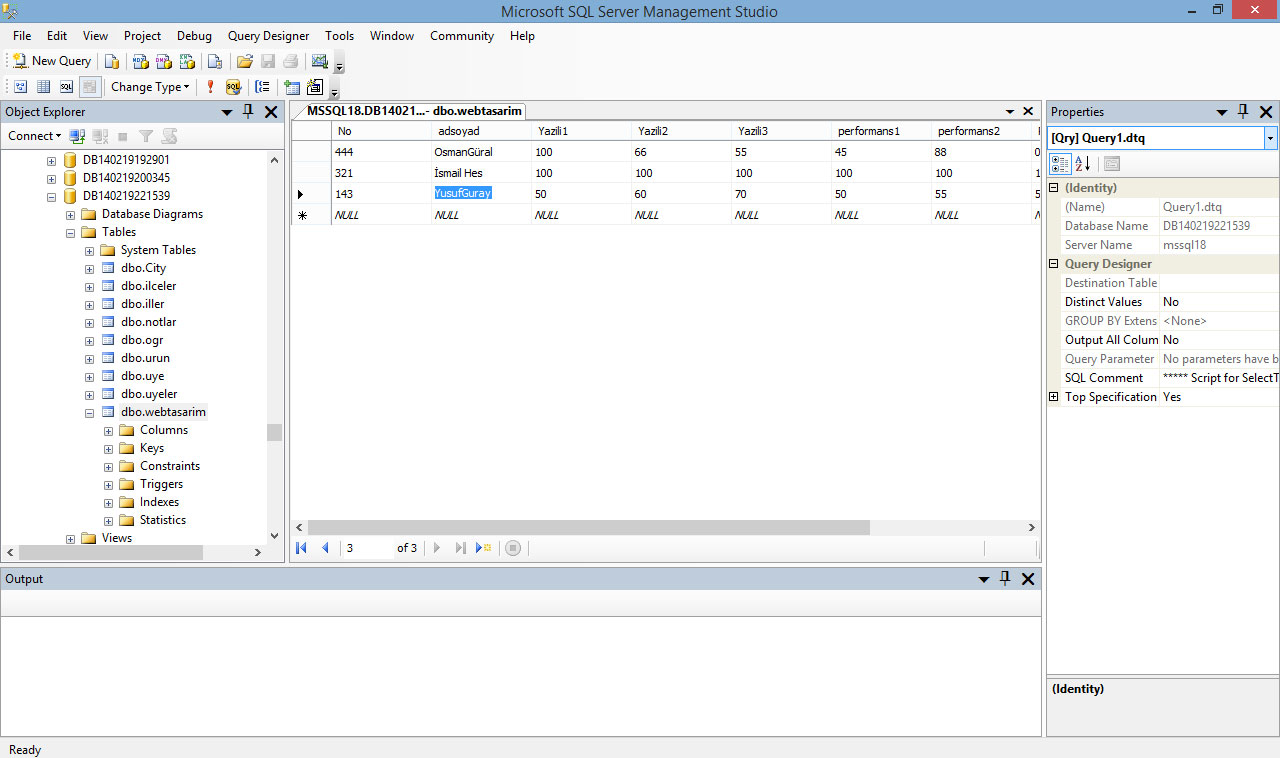Click the performans1 column header

coord(881,131)
